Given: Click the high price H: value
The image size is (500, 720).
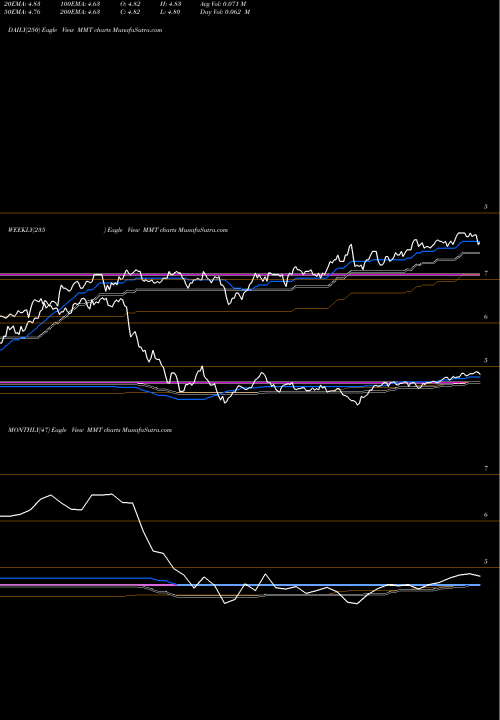Looking at the screenshot, I should (x=170, y=3).
